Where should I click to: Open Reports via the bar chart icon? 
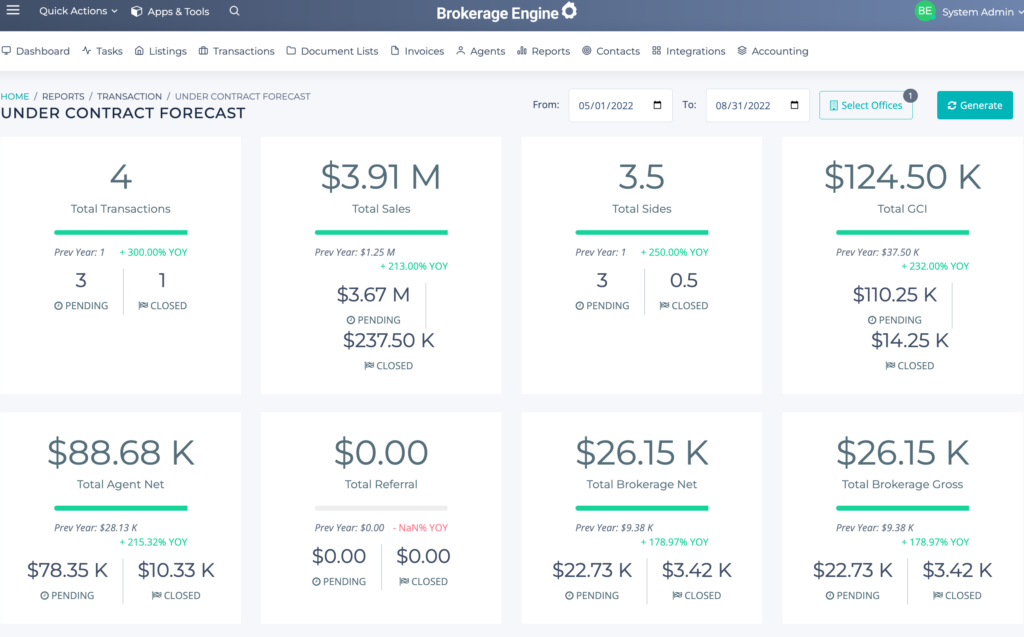(524, 50)
